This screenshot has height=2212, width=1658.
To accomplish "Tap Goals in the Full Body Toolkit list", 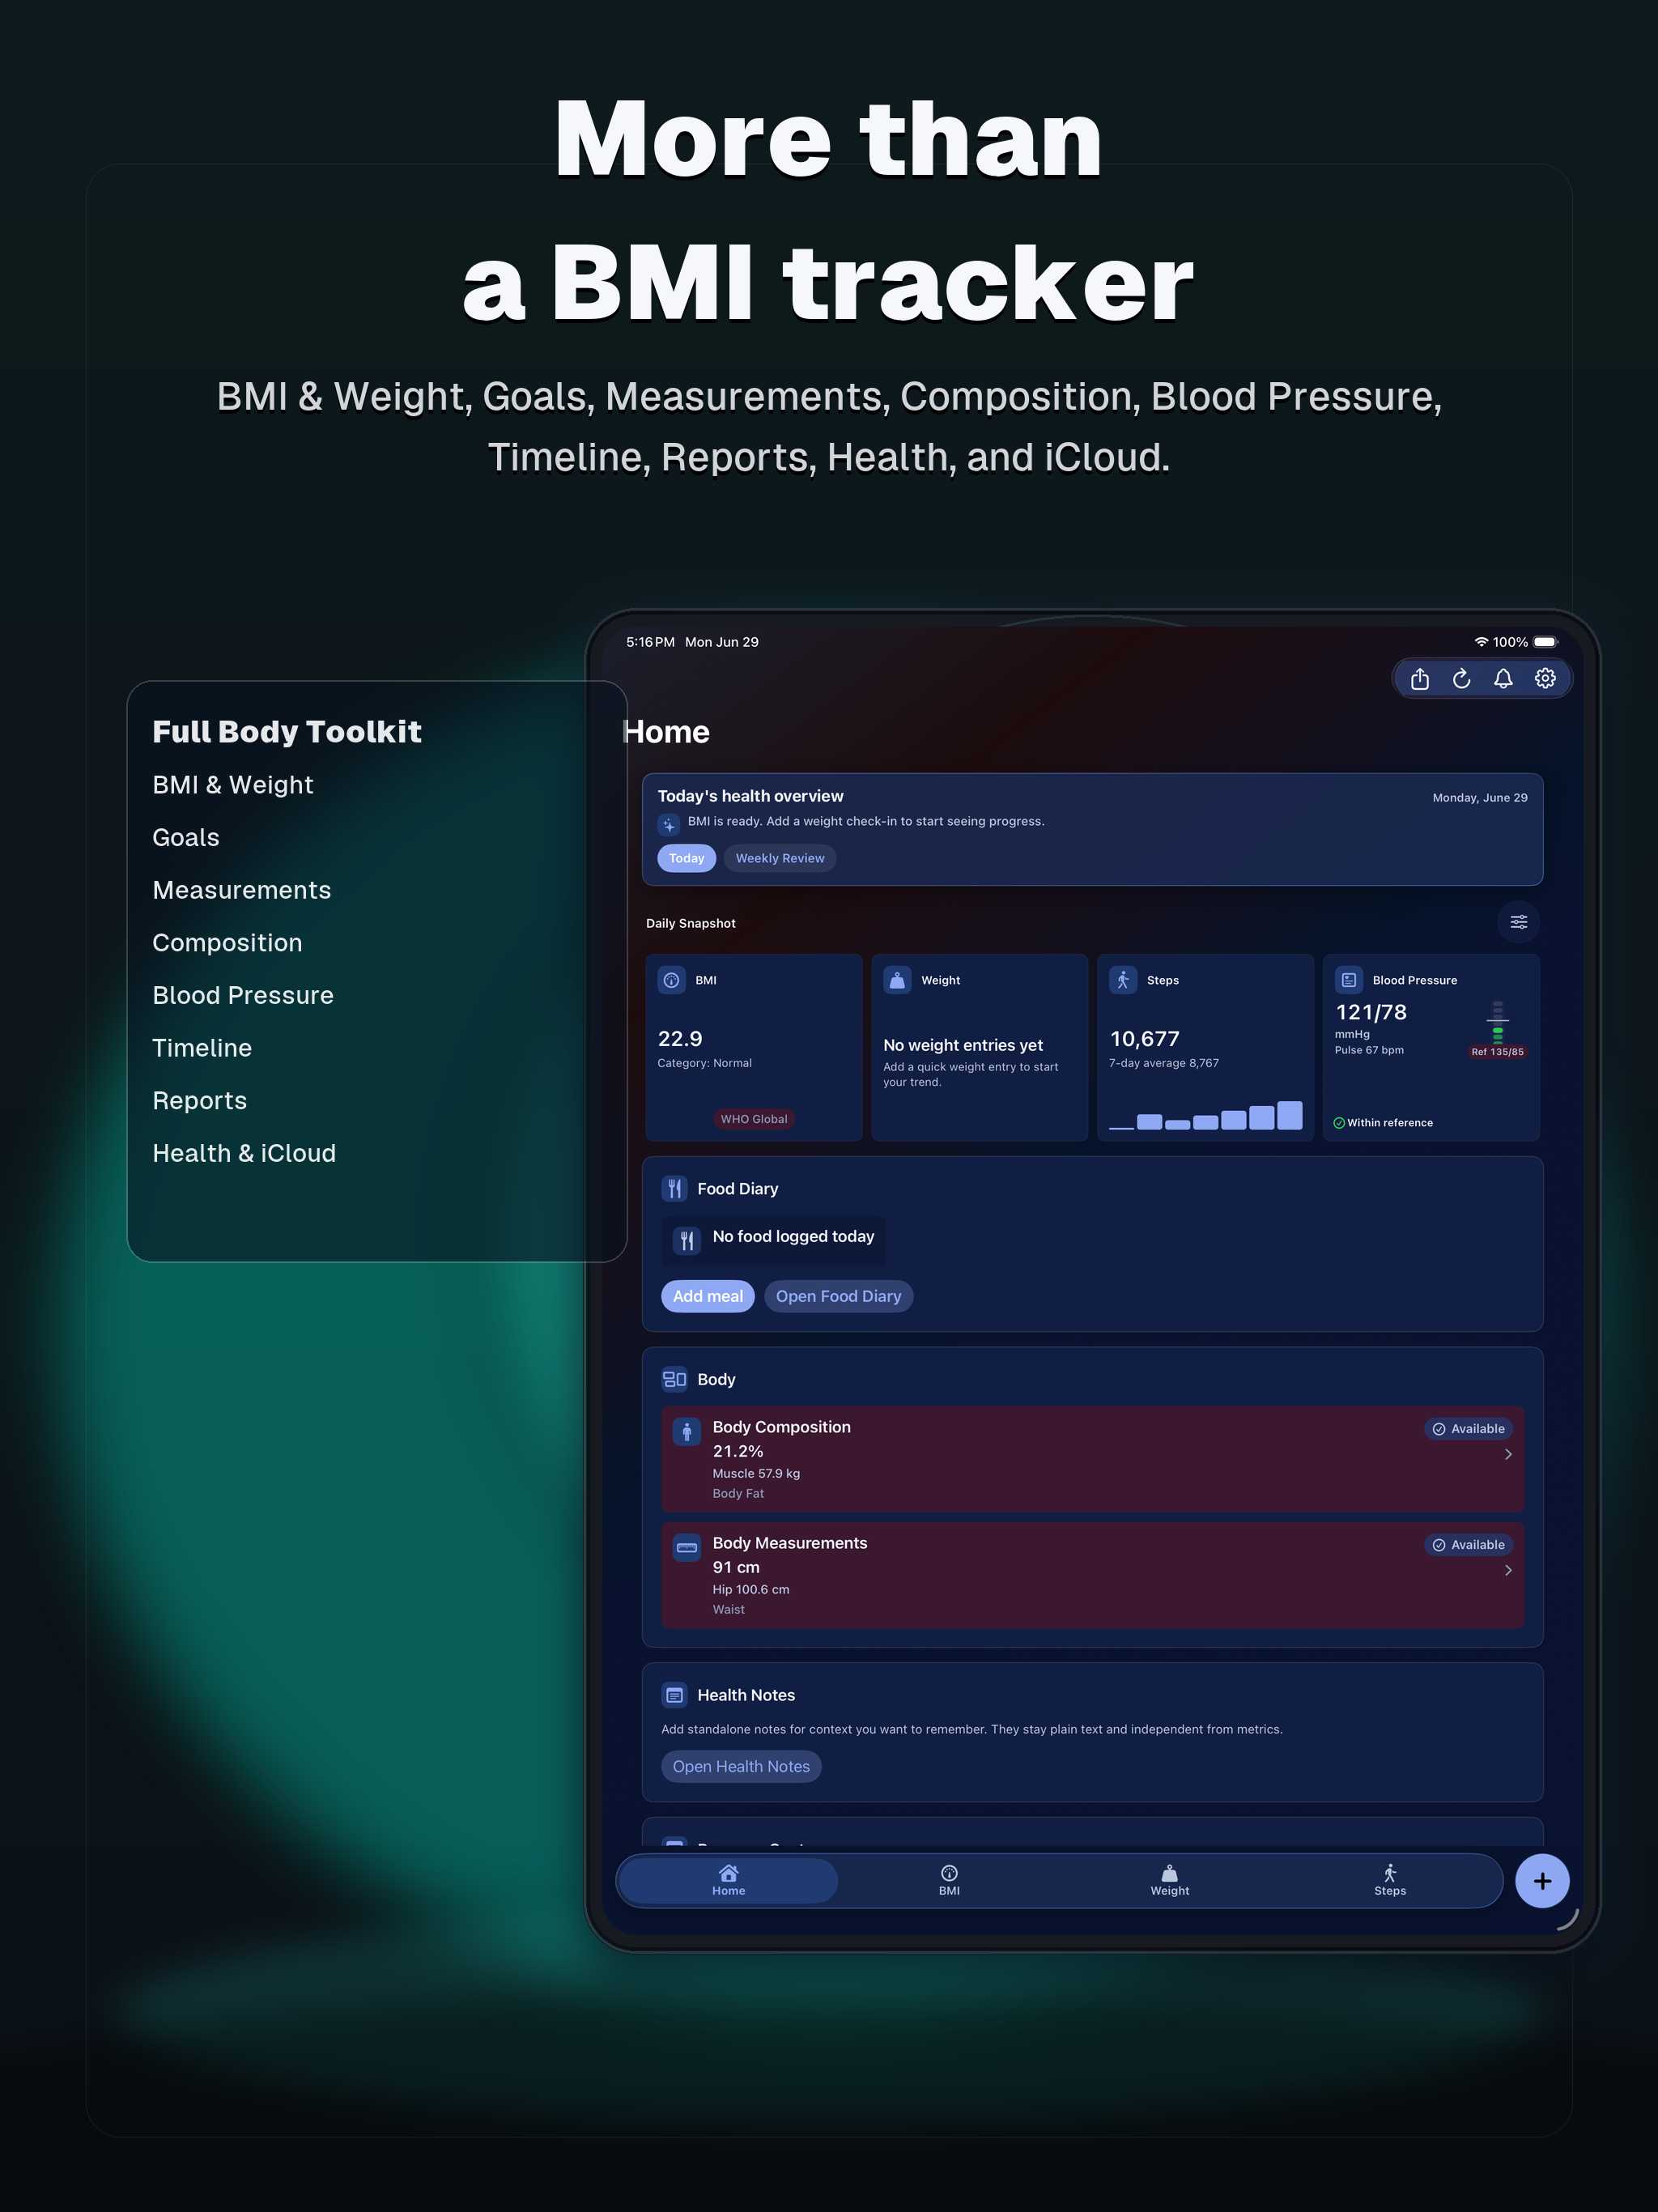I will 186,838.
